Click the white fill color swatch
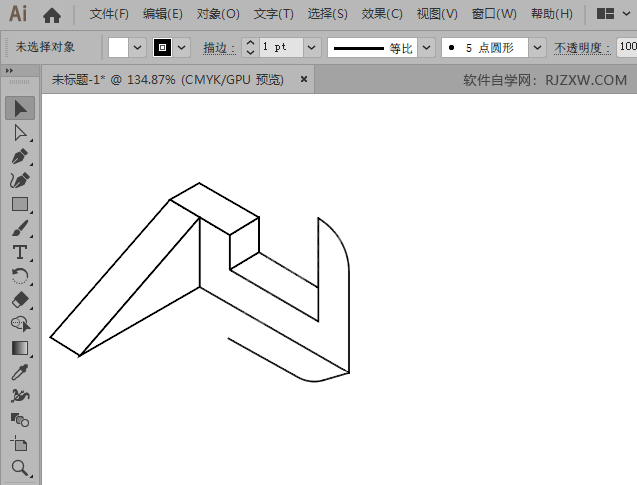Screen dimensions: 637x485 [118, 48]
